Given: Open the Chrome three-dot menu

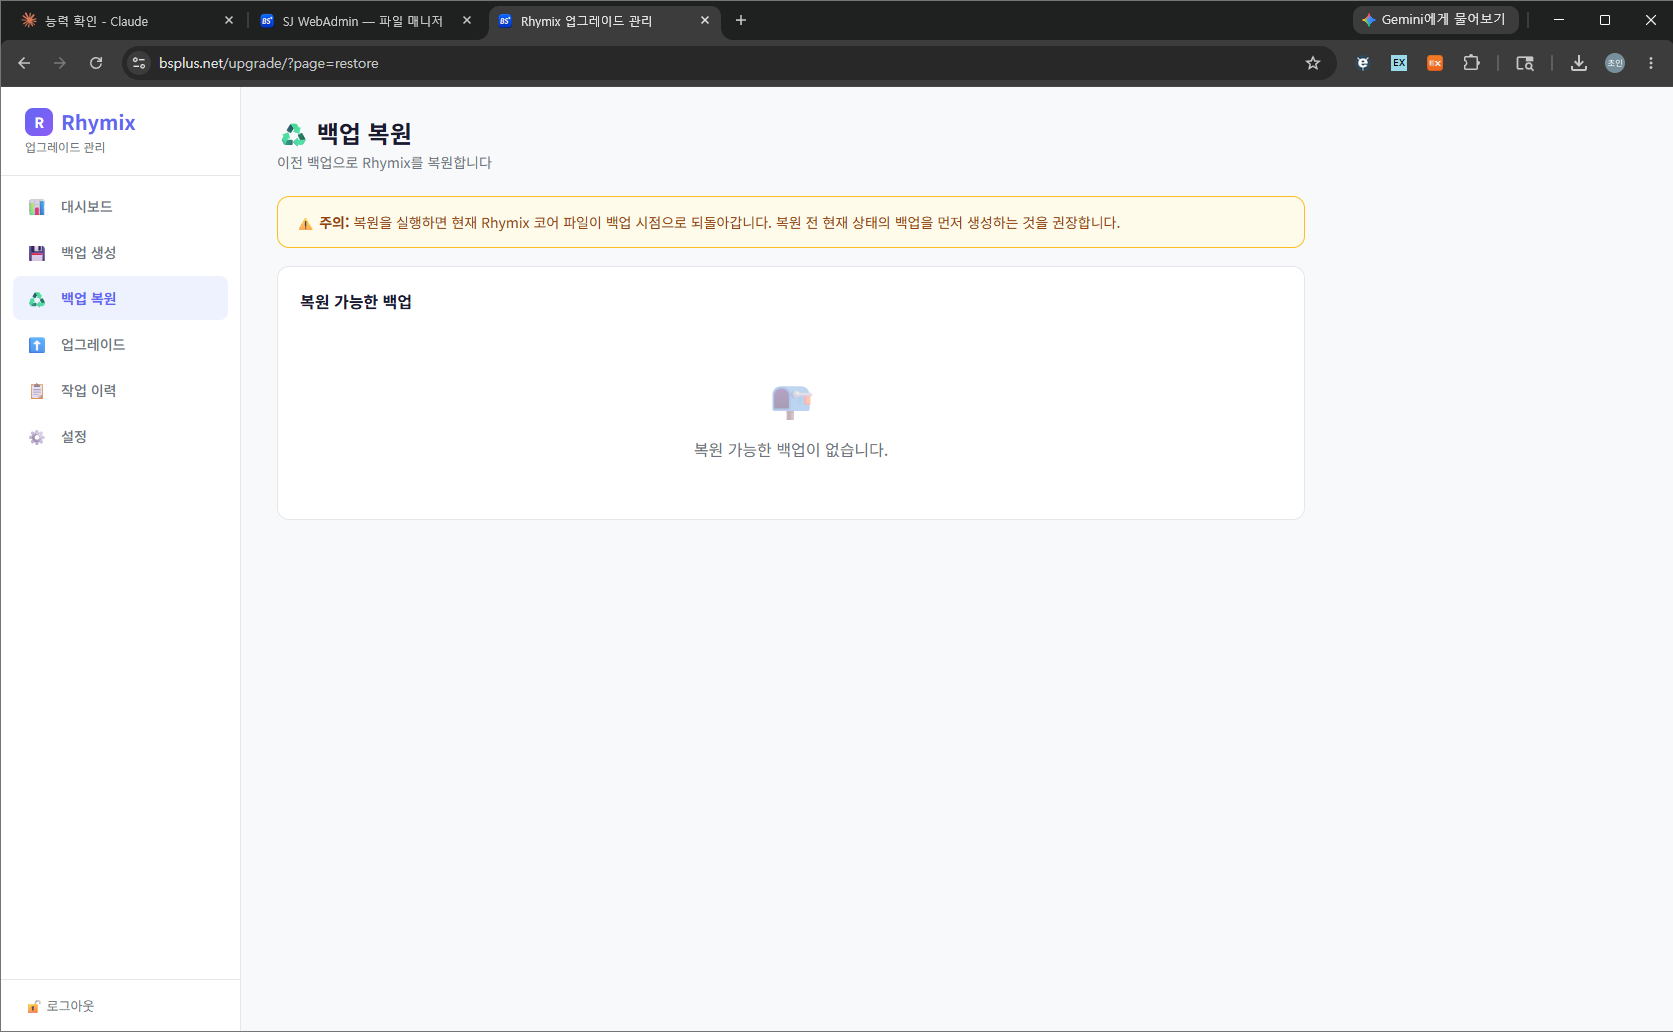Looking at the screenshot, I should tap(1651, 63).
